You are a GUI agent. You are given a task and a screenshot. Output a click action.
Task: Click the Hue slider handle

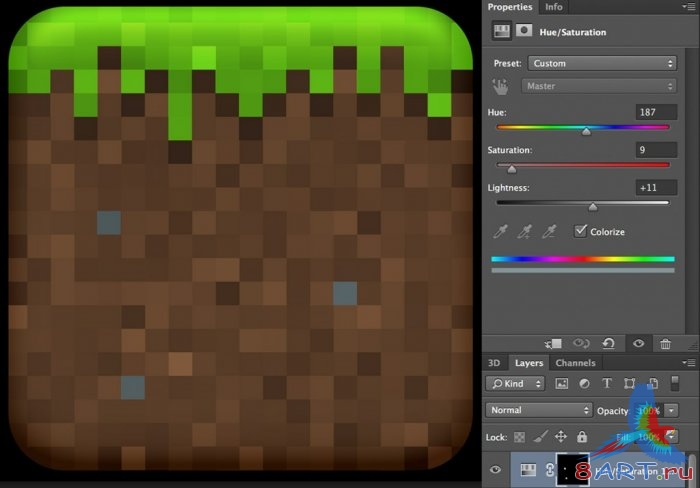pos(586,131)
